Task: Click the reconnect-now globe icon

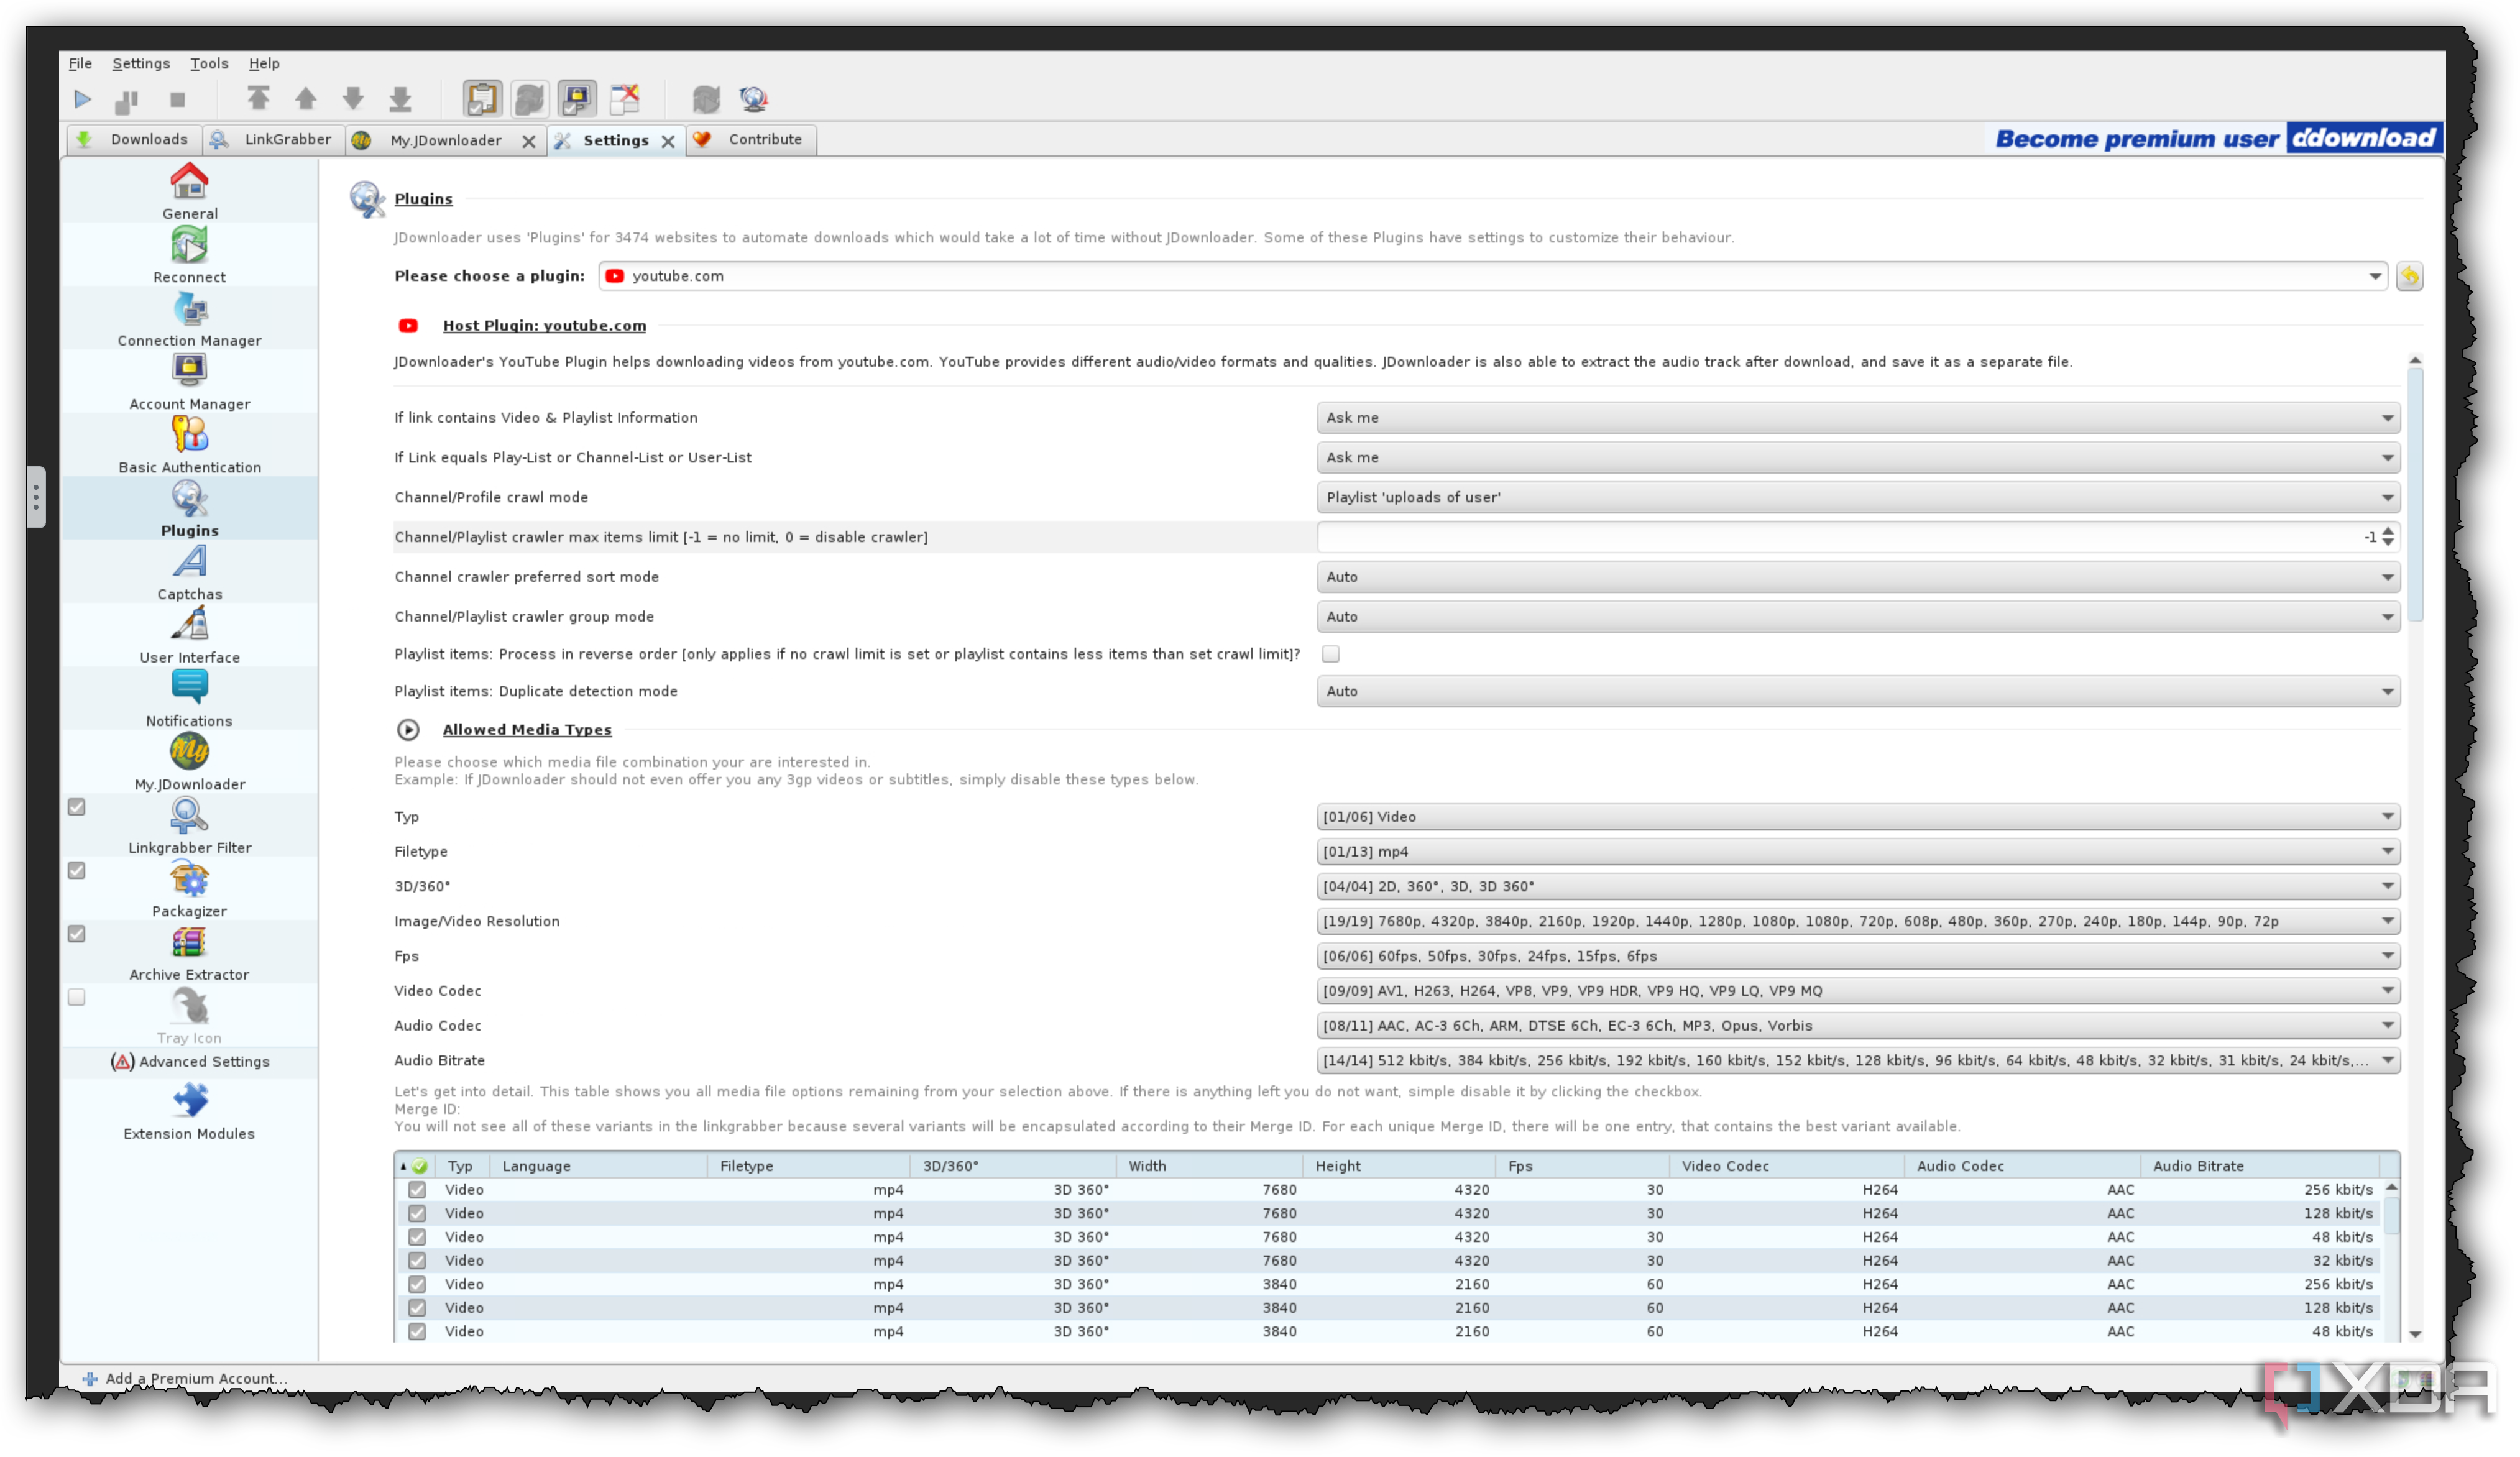Action: point(753,98)
